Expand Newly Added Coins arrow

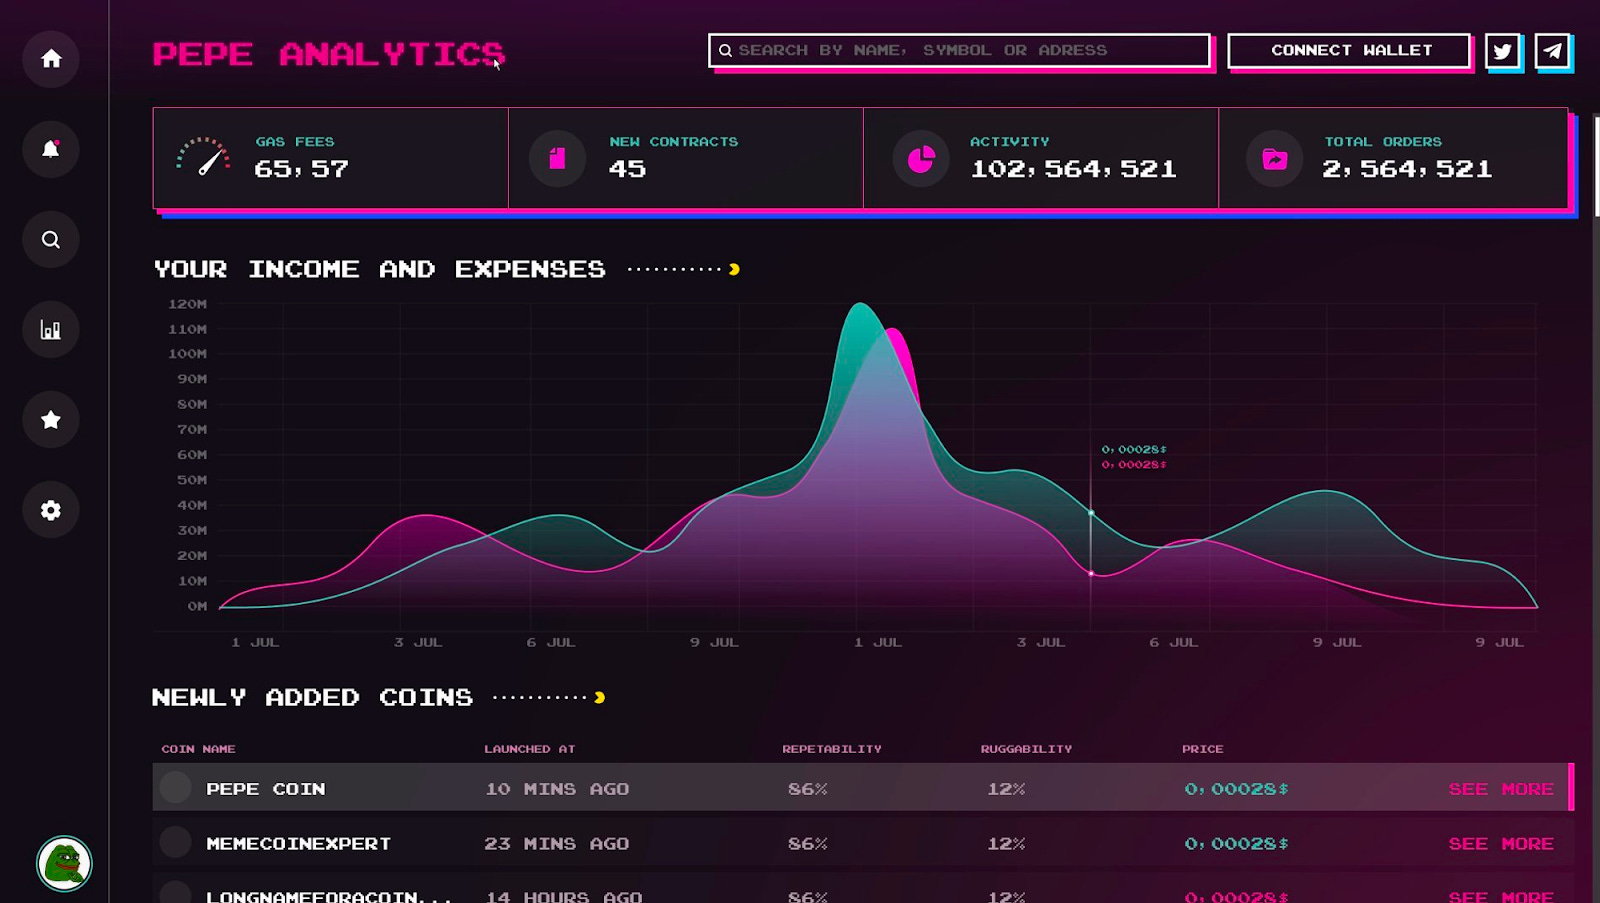click(x=599, y=697)
